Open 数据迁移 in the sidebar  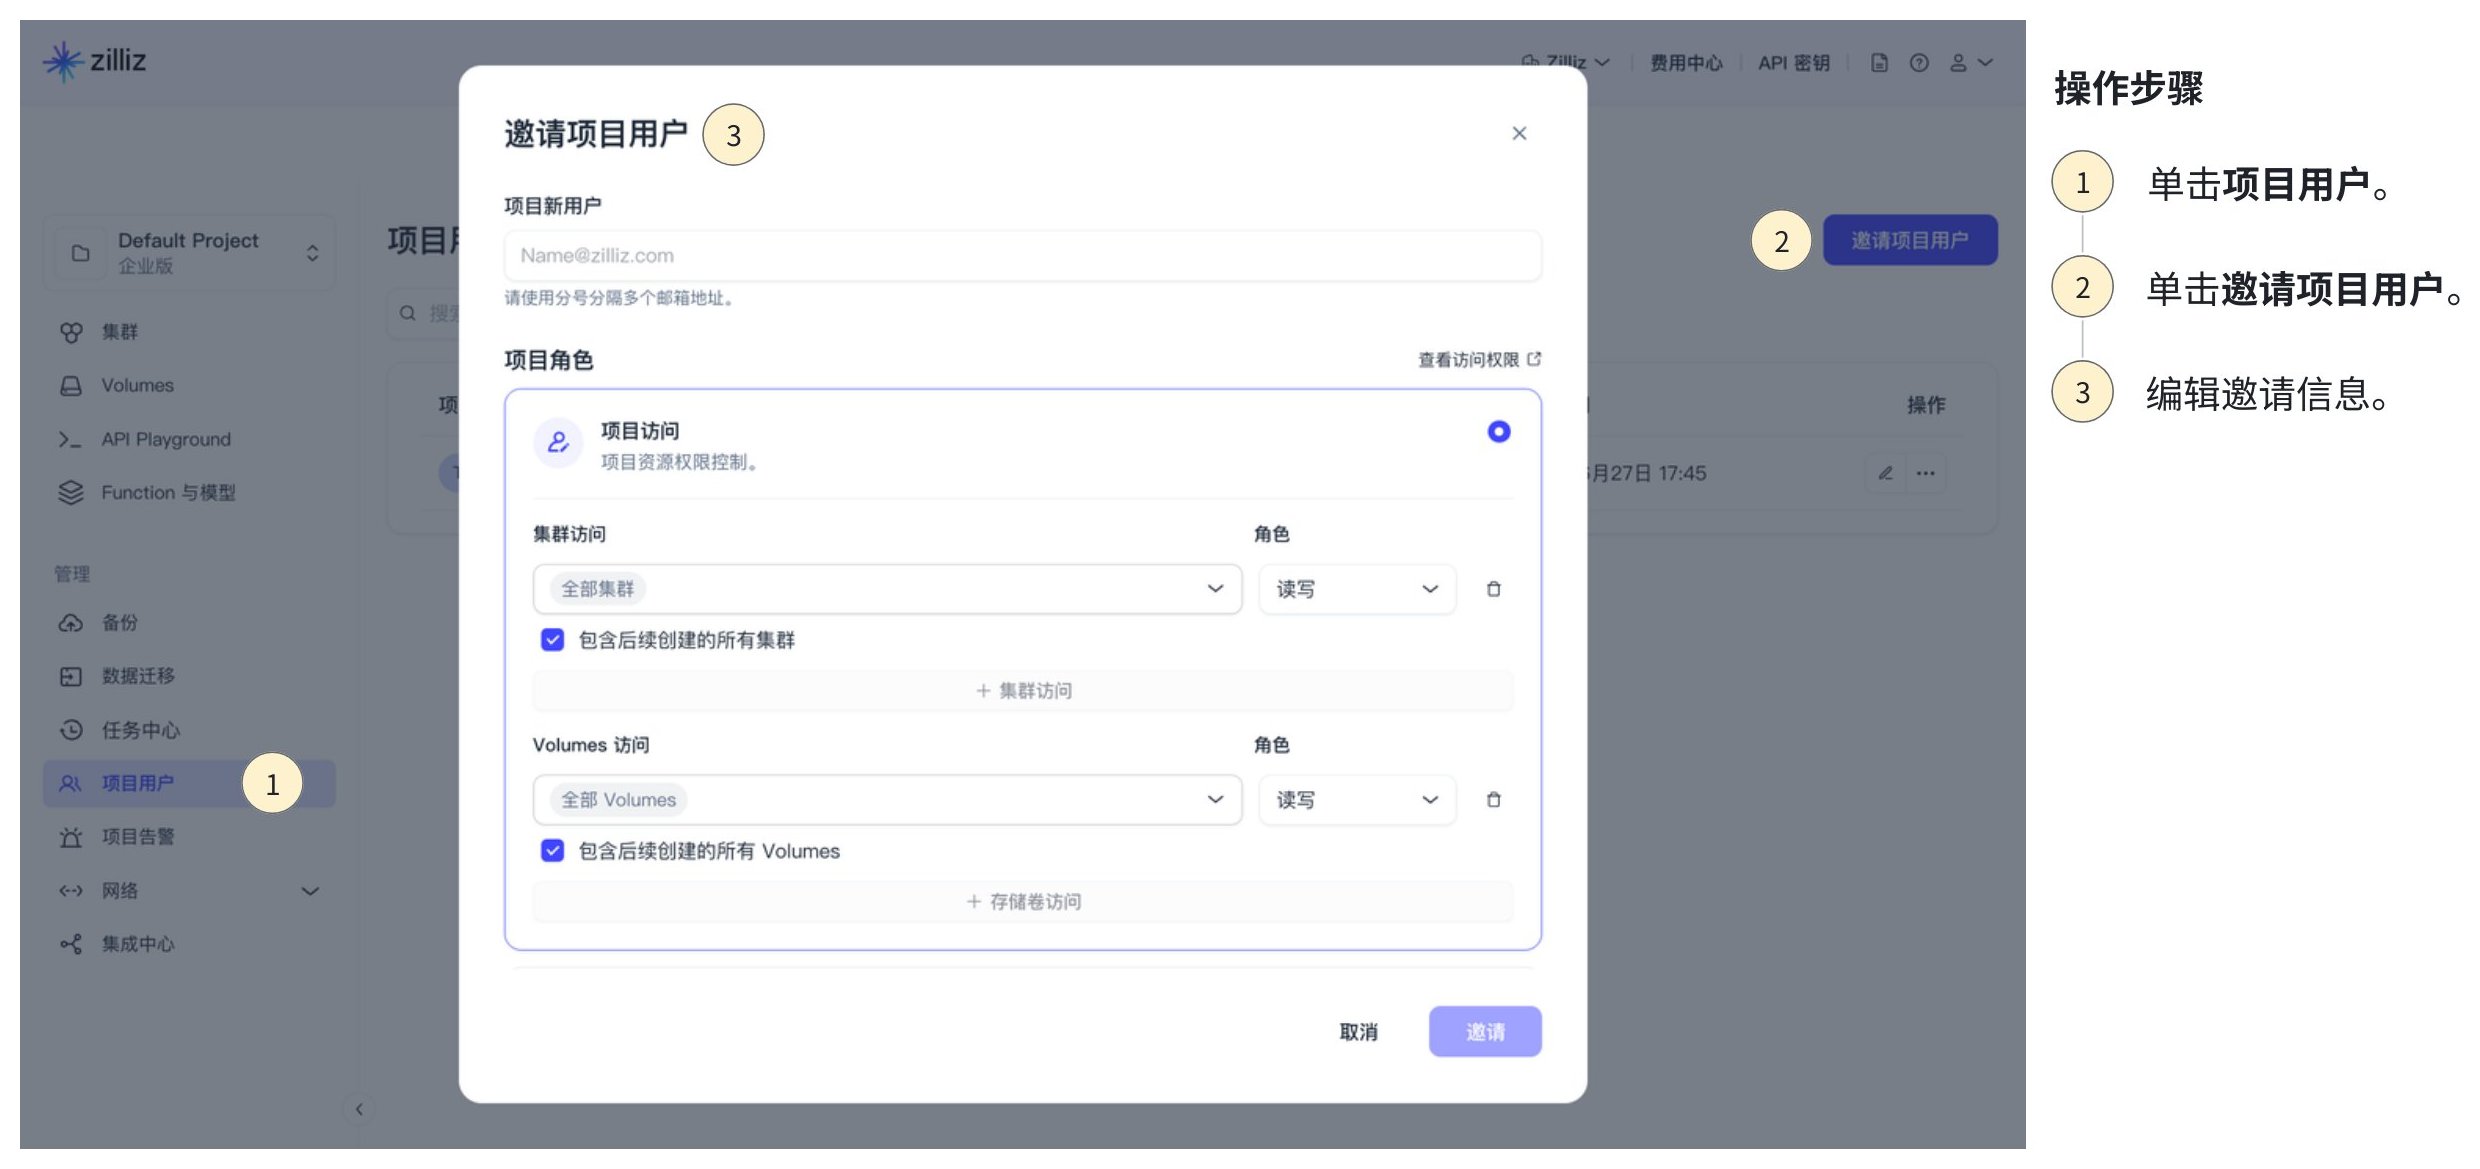(138, 676)
